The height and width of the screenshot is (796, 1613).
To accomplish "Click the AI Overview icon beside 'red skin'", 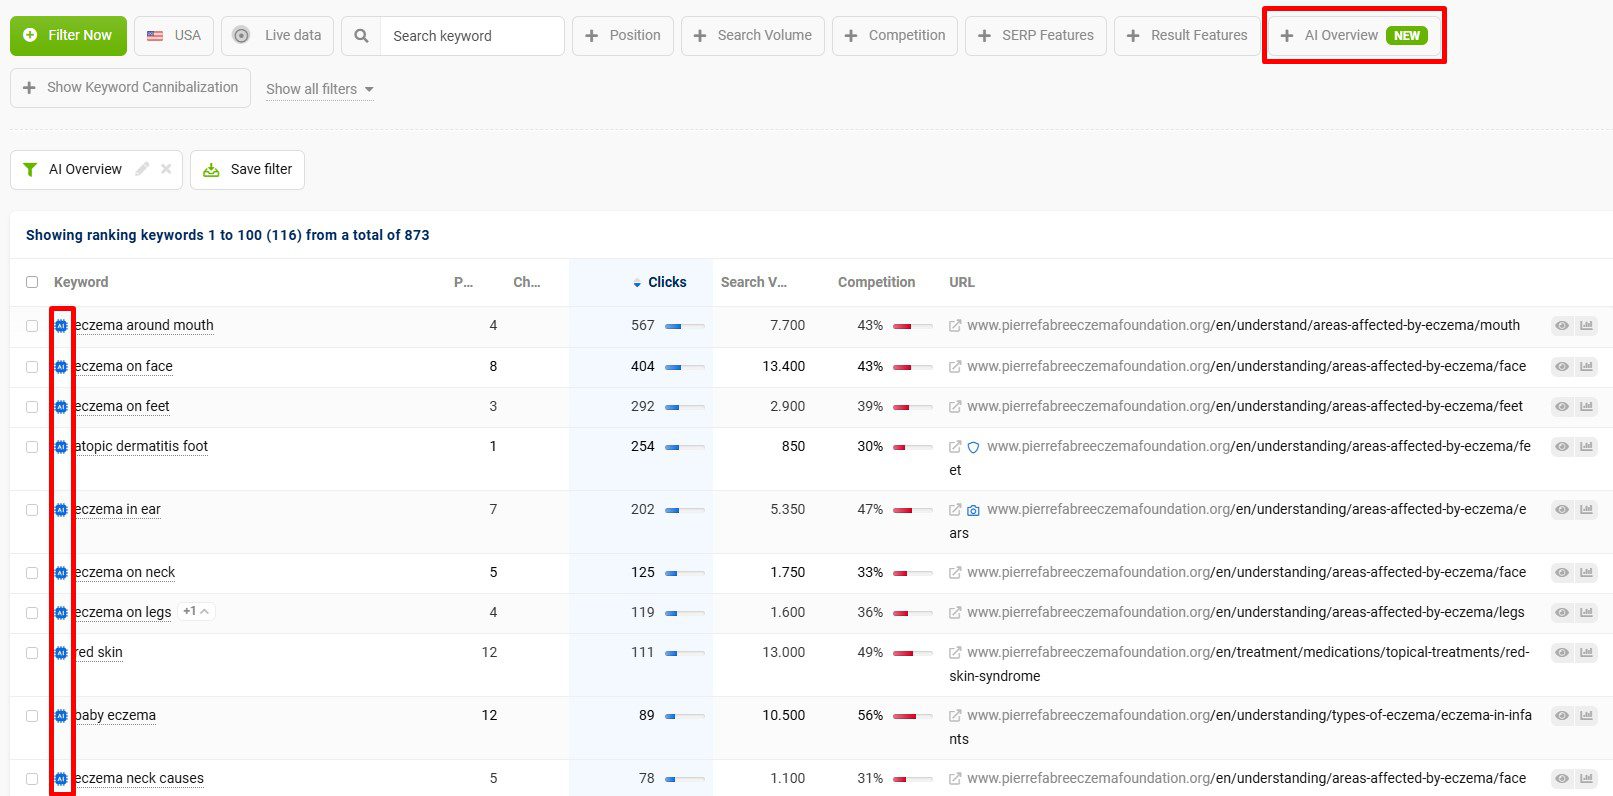I will coord(61,653).
